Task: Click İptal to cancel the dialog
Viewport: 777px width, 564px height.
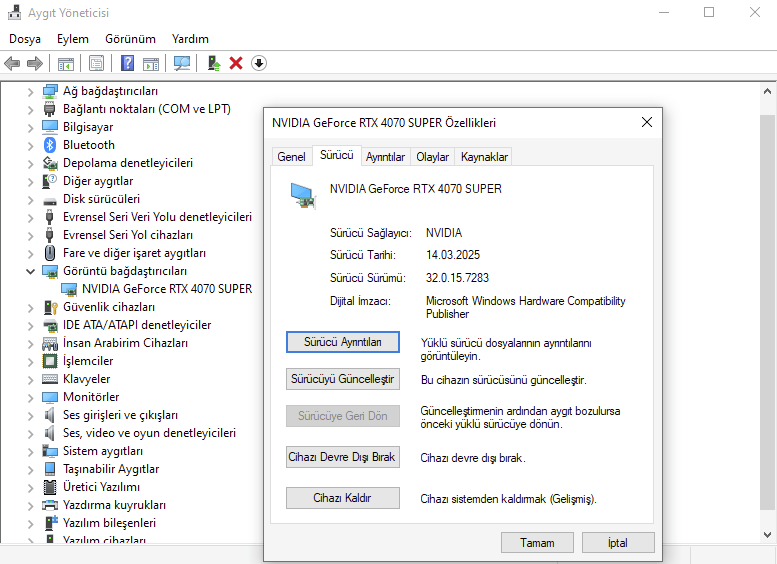Action: click(618, 543)
